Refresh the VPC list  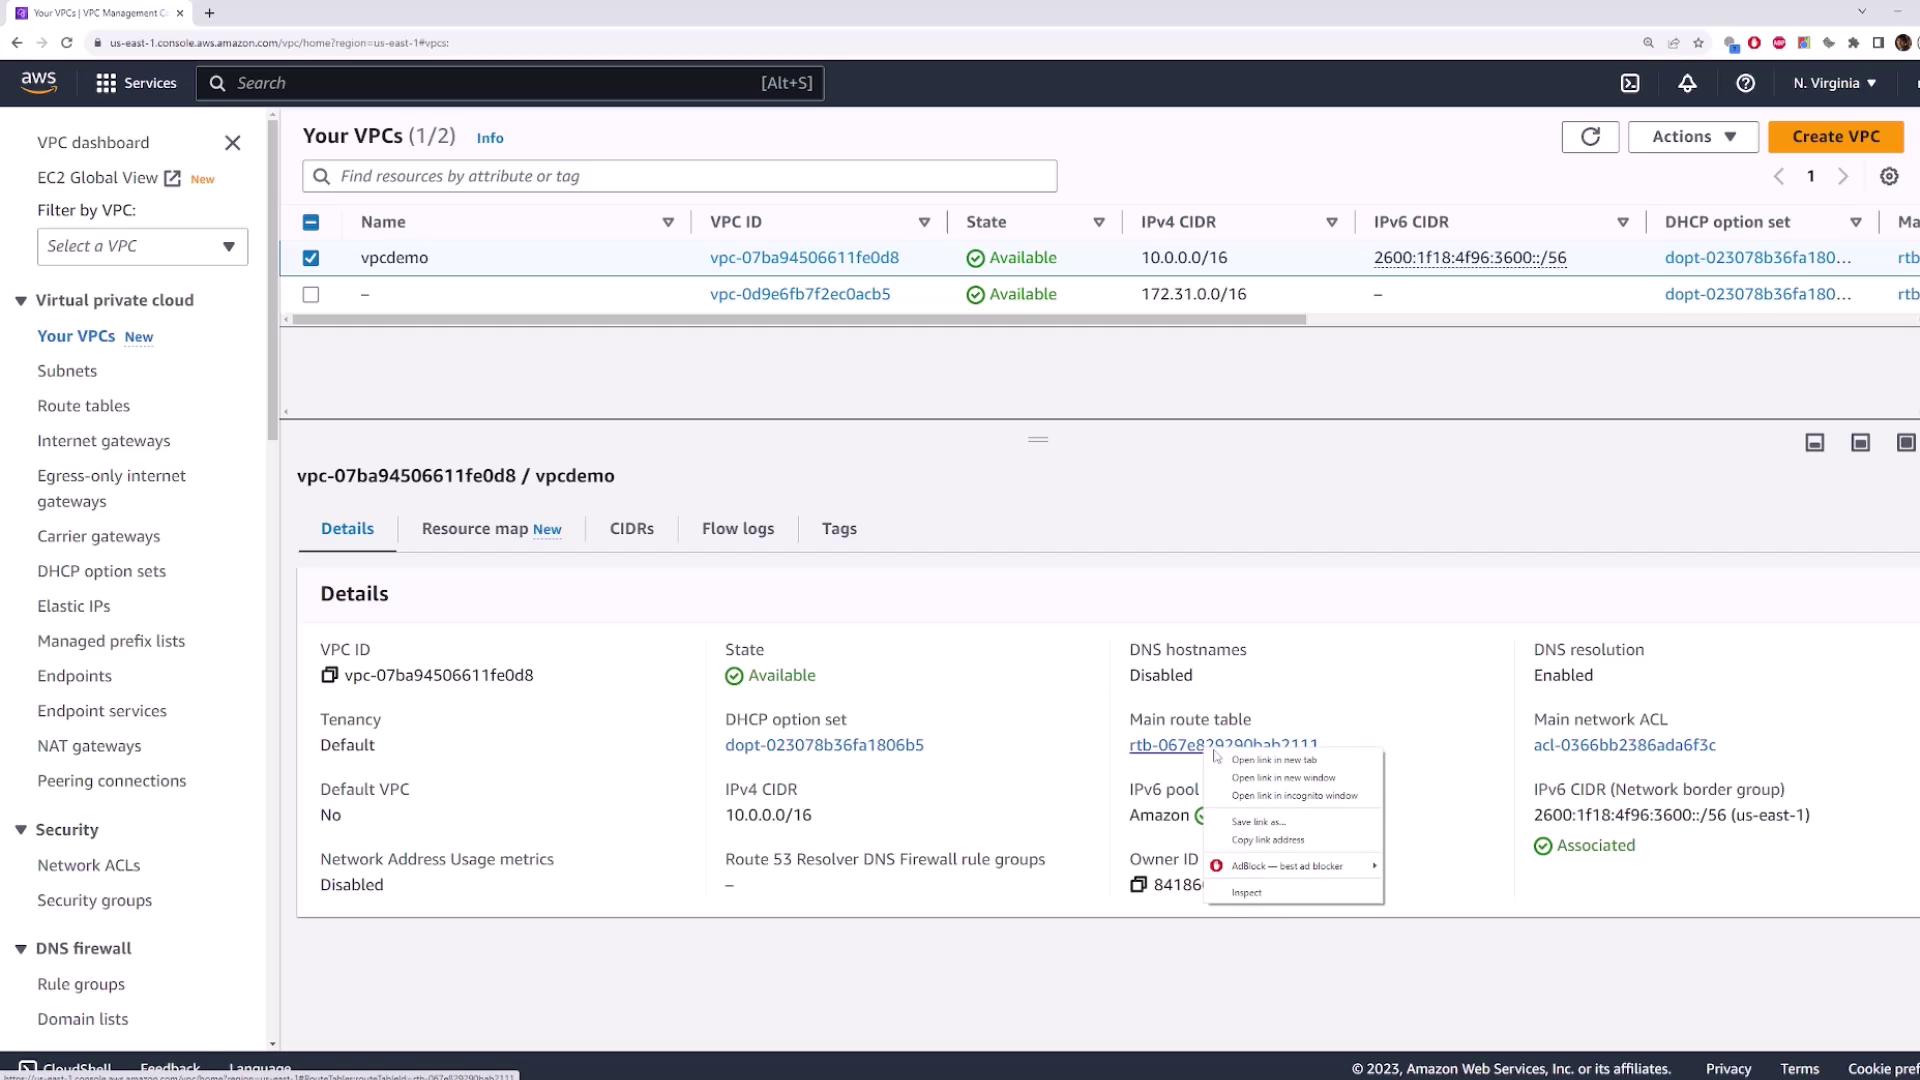pos(1590,137)
